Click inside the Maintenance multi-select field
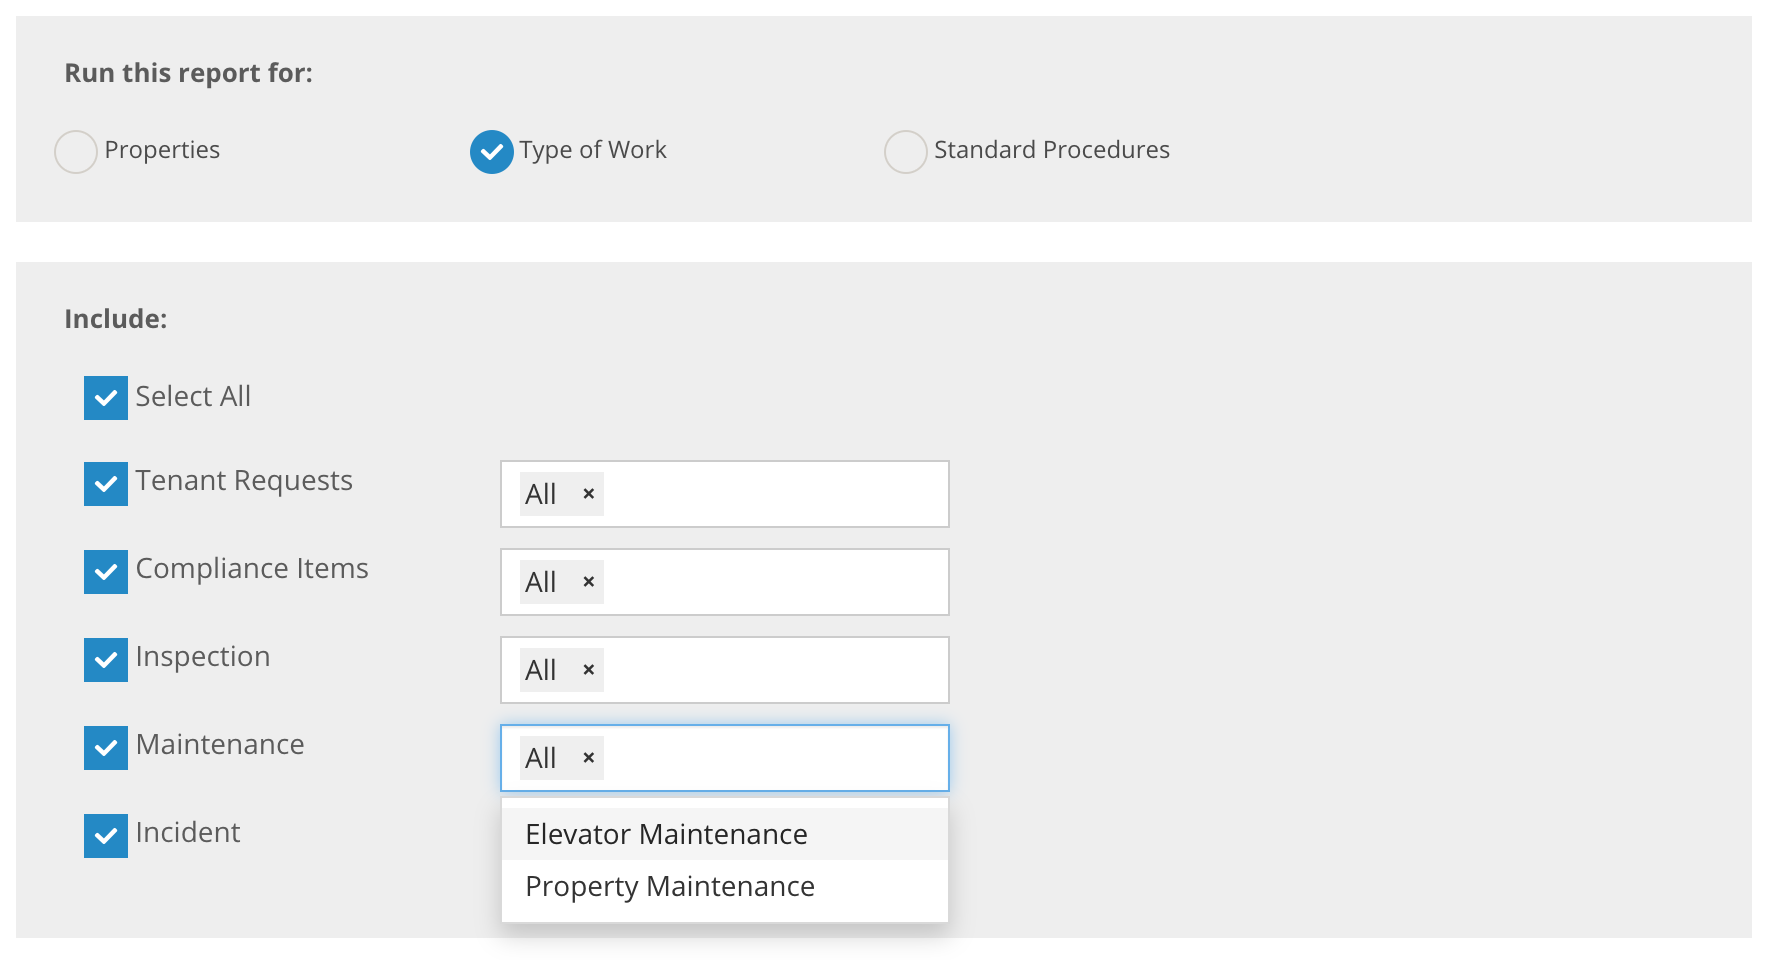Screen dimensions: 1770x960 coord(725,758)
